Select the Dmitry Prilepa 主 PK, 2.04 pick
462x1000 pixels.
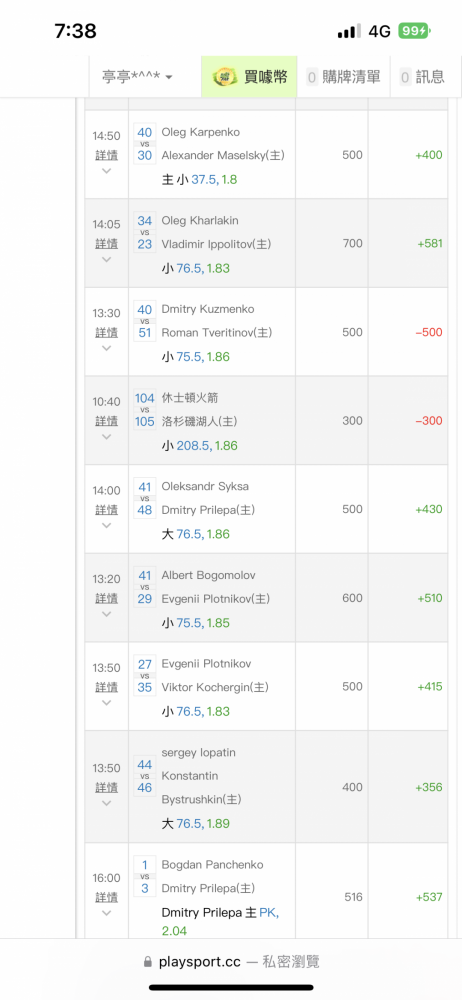(x=220, y=922)
